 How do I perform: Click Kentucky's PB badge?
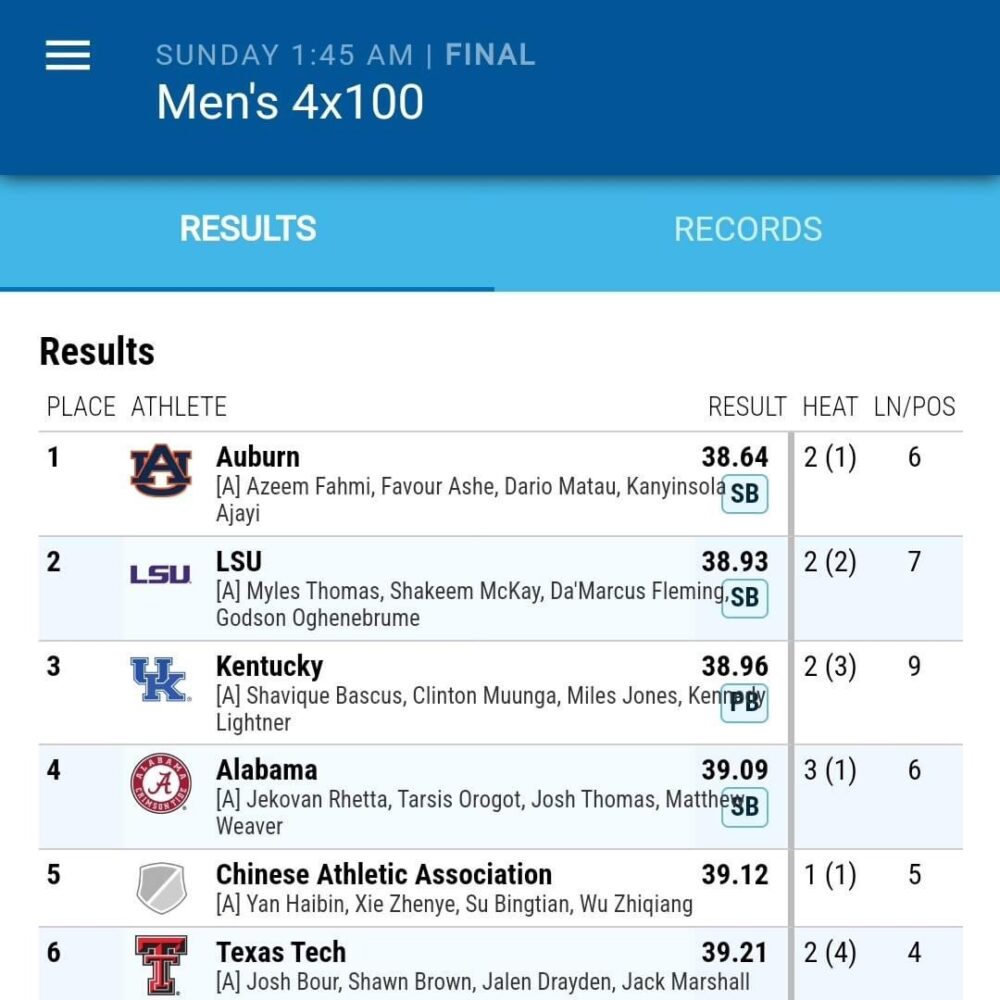tap(744, 702)
